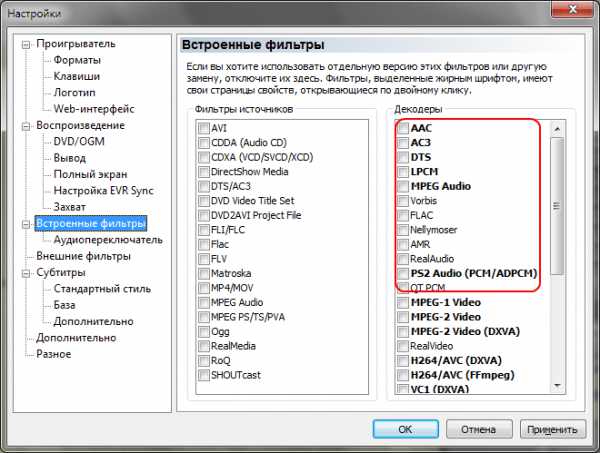600x453 pixels.
Task: Select Настройка EVR Sync item
Action: click(103, 191)
